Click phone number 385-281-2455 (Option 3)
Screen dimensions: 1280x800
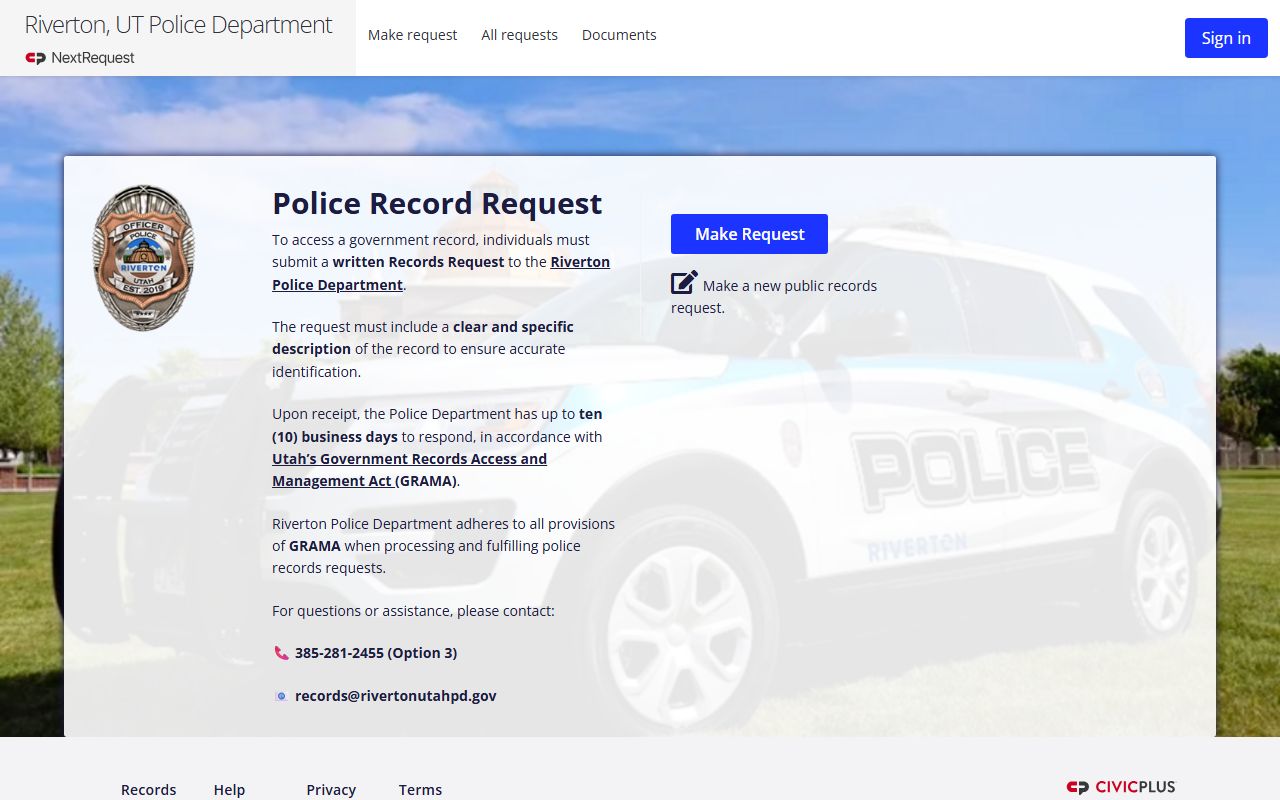point(376,653)
